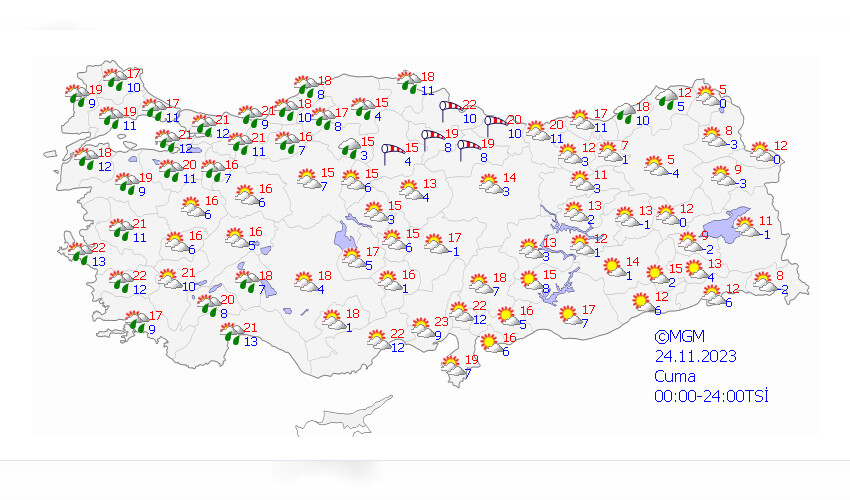Click the rain icon beside 17 / 10

tap(115, 80)
